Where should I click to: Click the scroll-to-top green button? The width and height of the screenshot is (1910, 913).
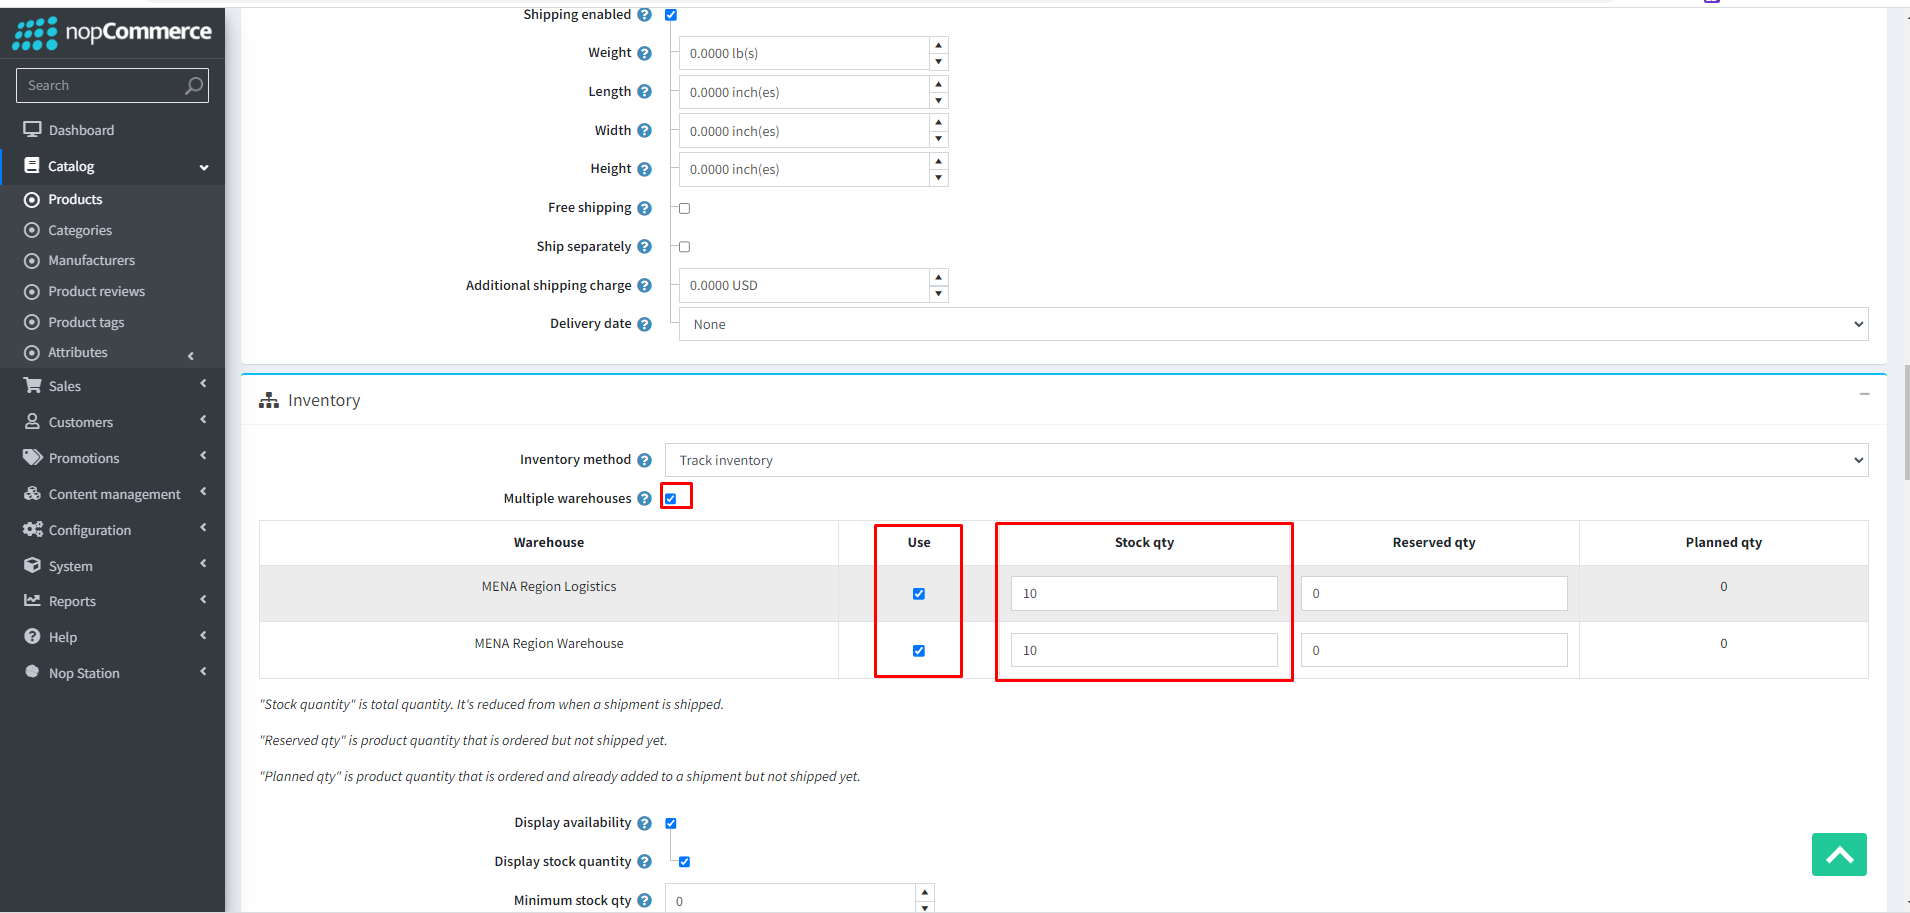(x=1838, y=854)
